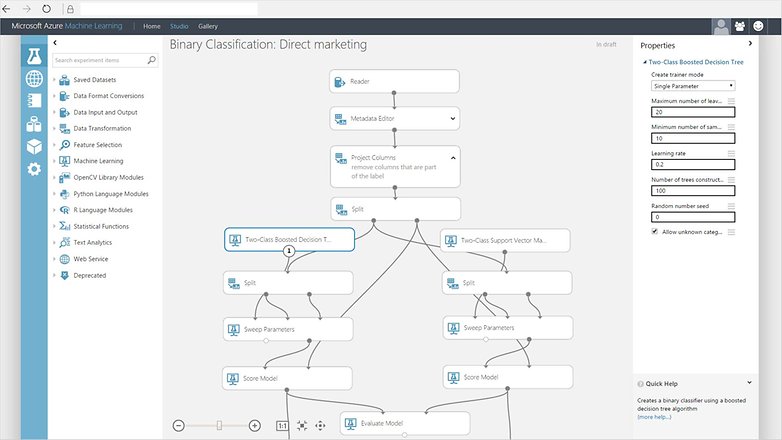Click Minimum number of samples input field
Image resolution: width=782 pixels, height=440 pixels.
693,138
